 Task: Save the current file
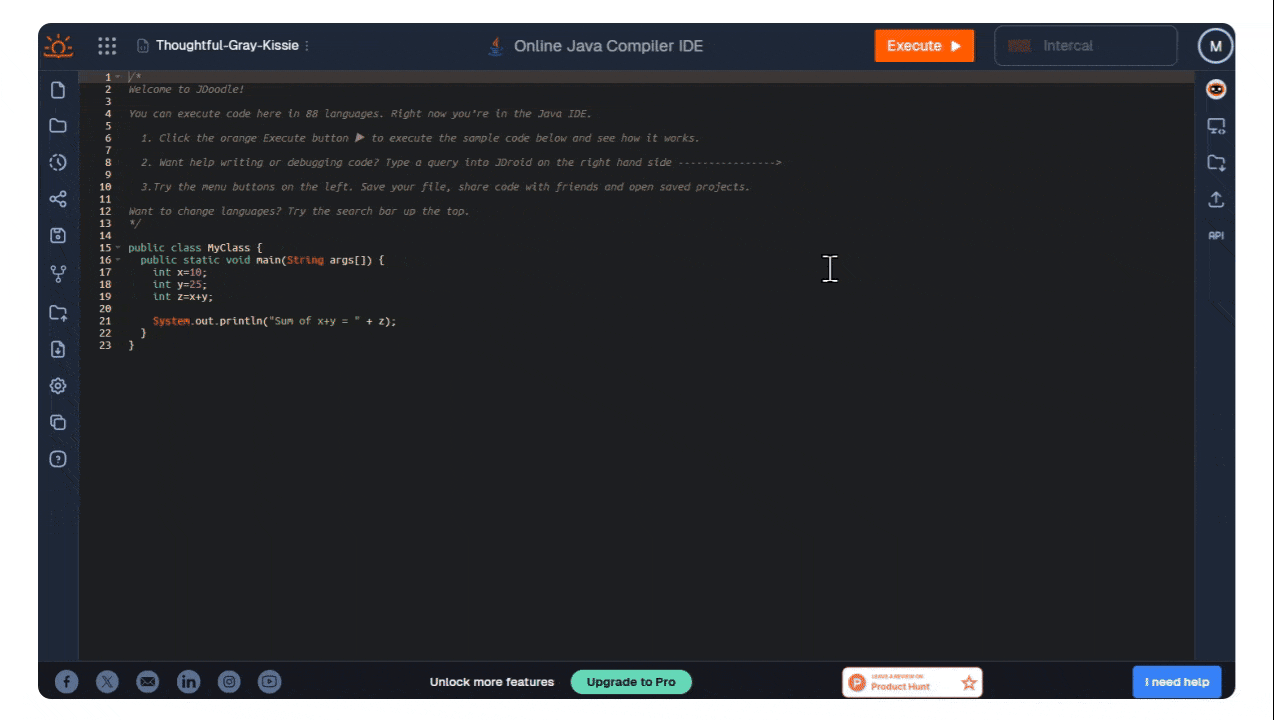point(58,235)
